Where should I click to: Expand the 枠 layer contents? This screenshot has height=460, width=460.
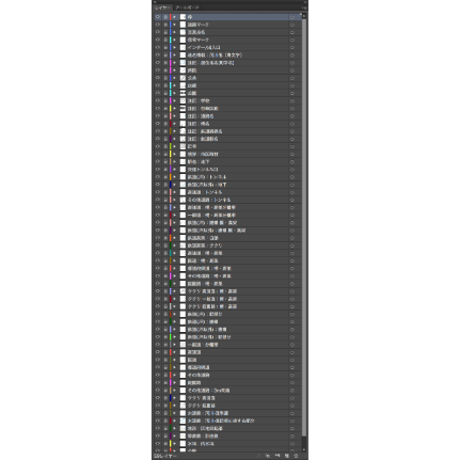(x=175, y=17)
